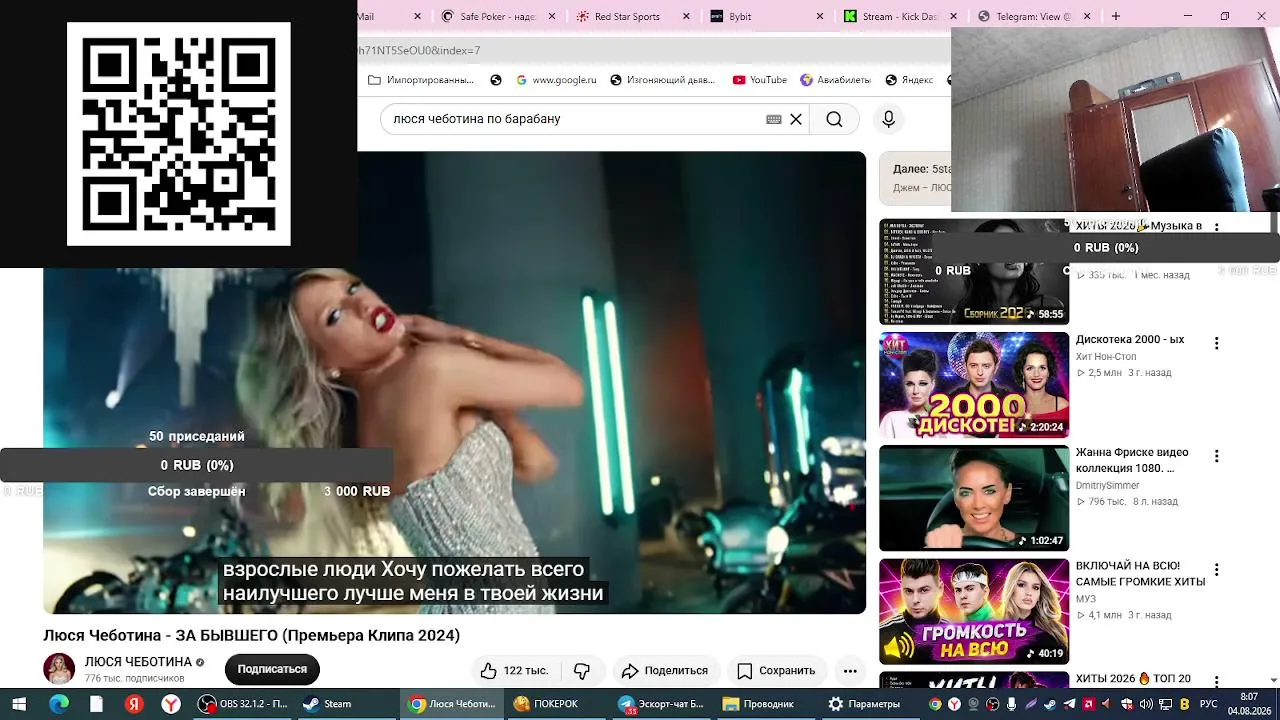
Task: Open the Авиабилеты bookmark
Action: point(835,80)
